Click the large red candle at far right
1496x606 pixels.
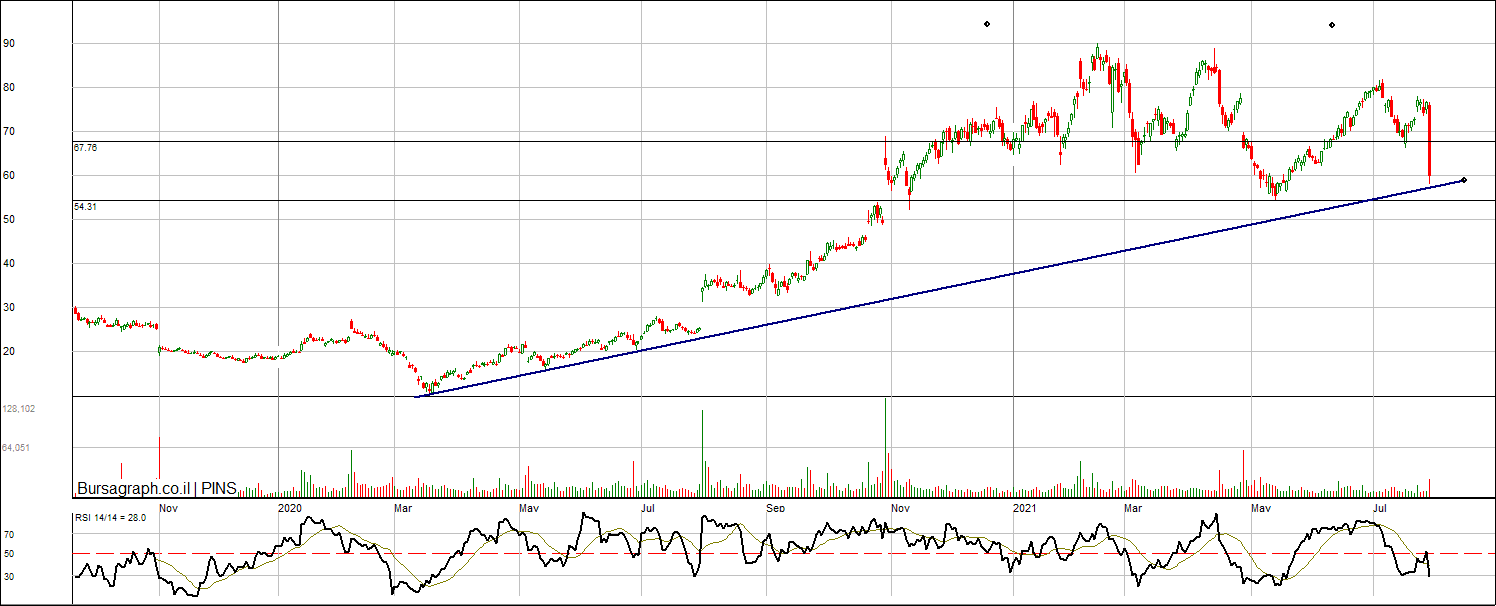coord(1430,140)
